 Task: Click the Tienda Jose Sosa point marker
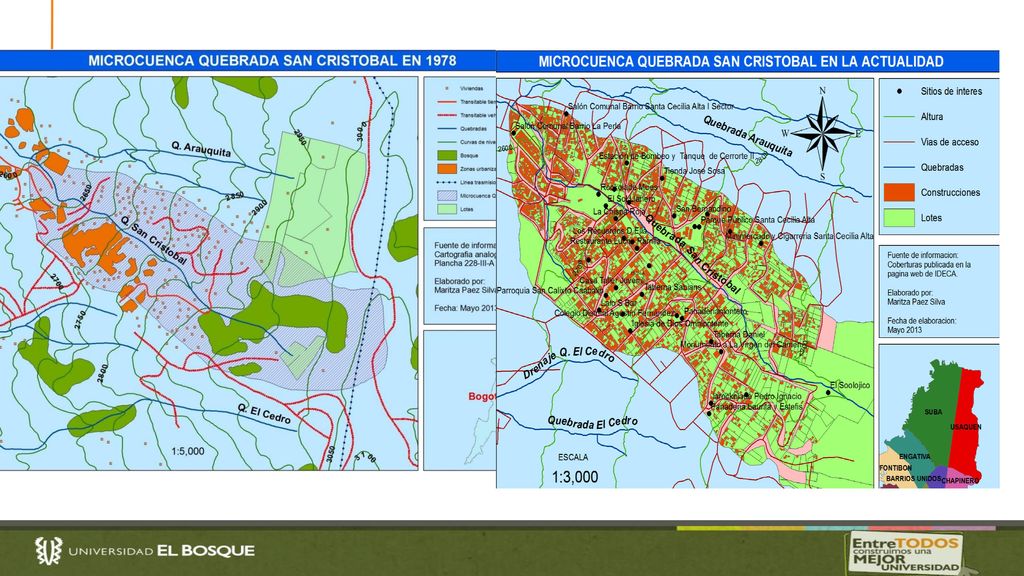click(x=662, y=178)
